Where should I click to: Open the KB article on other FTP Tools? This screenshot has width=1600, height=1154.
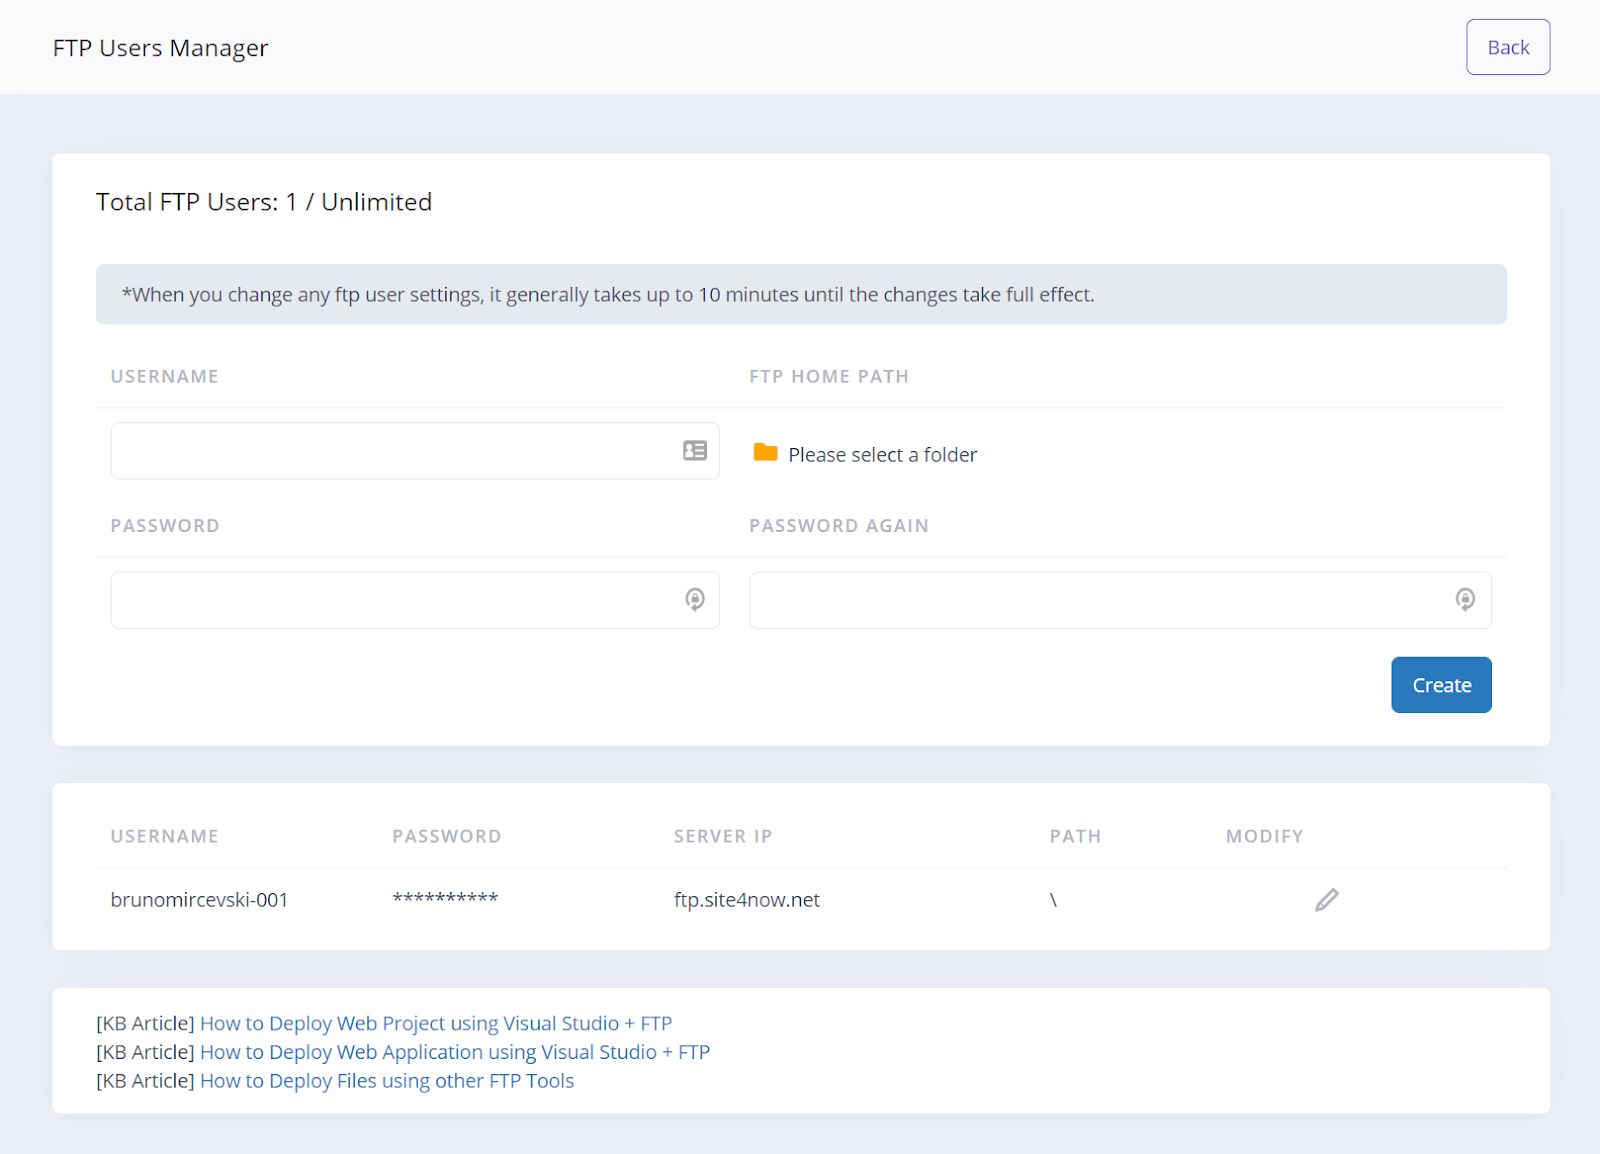(387, 1081)
